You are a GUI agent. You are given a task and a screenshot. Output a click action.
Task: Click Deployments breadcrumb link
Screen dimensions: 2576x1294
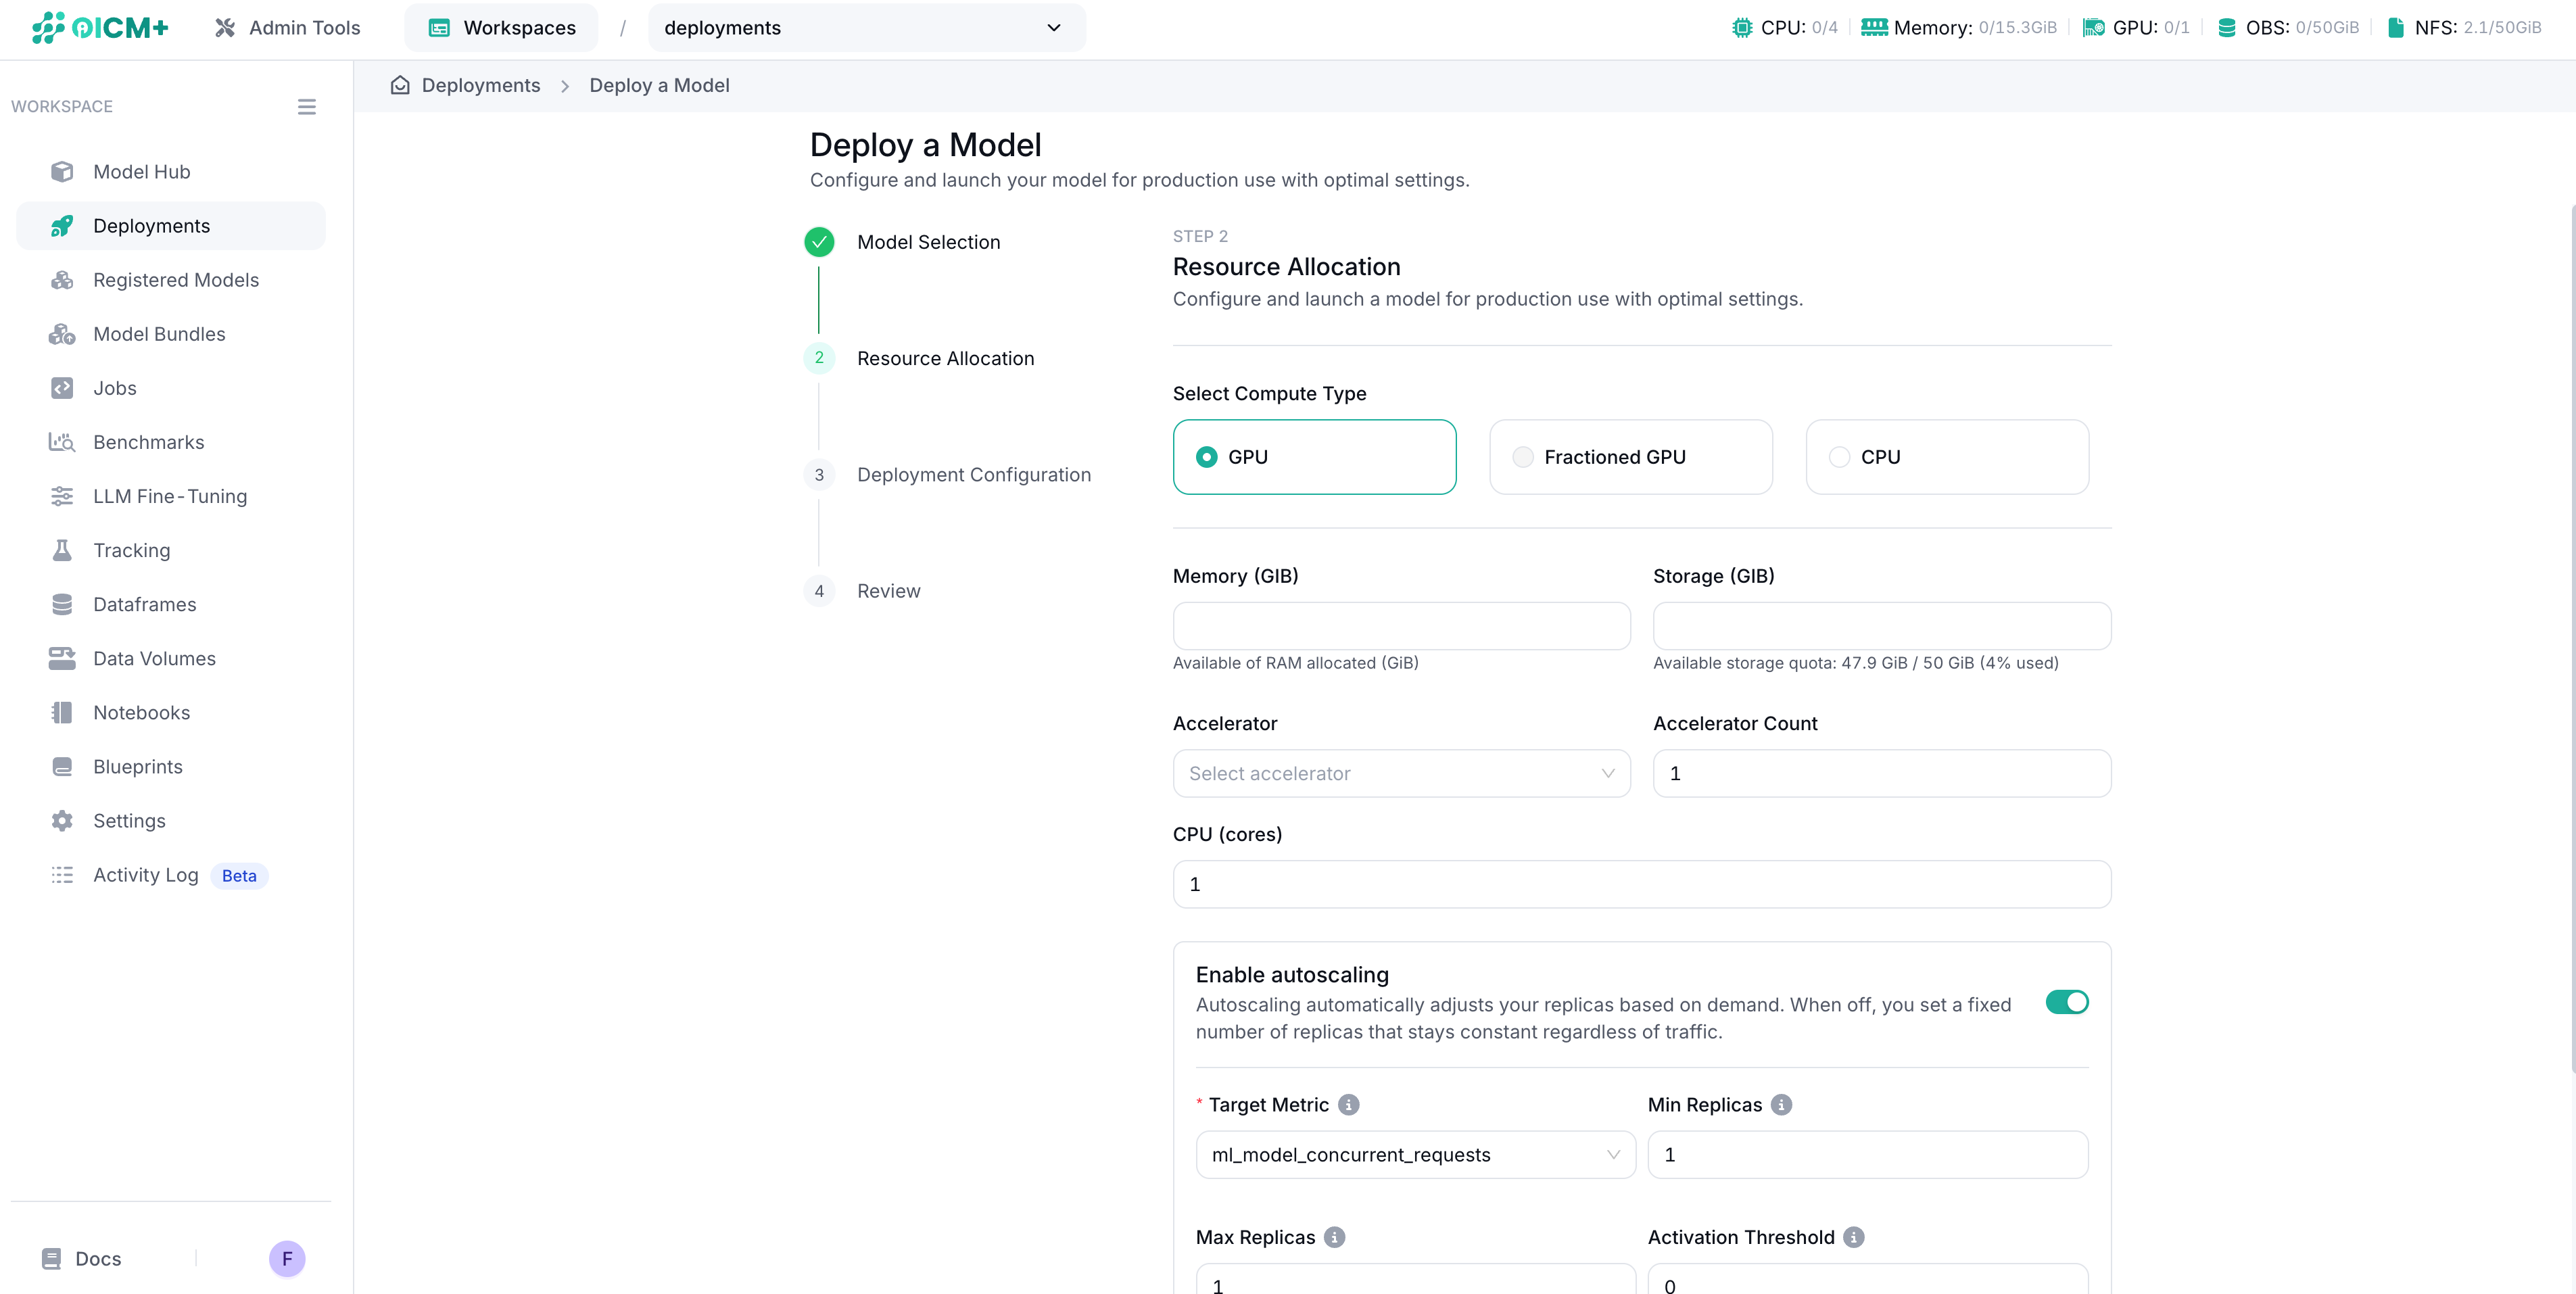480,85
